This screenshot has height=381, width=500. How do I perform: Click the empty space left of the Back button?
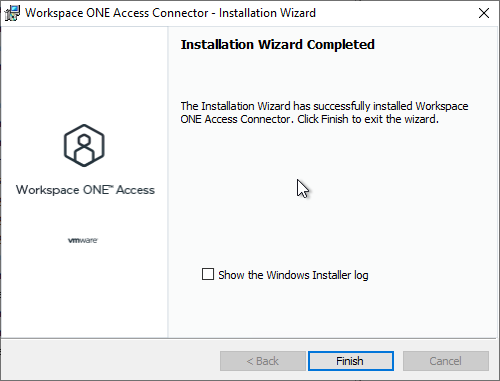[110, 361]
